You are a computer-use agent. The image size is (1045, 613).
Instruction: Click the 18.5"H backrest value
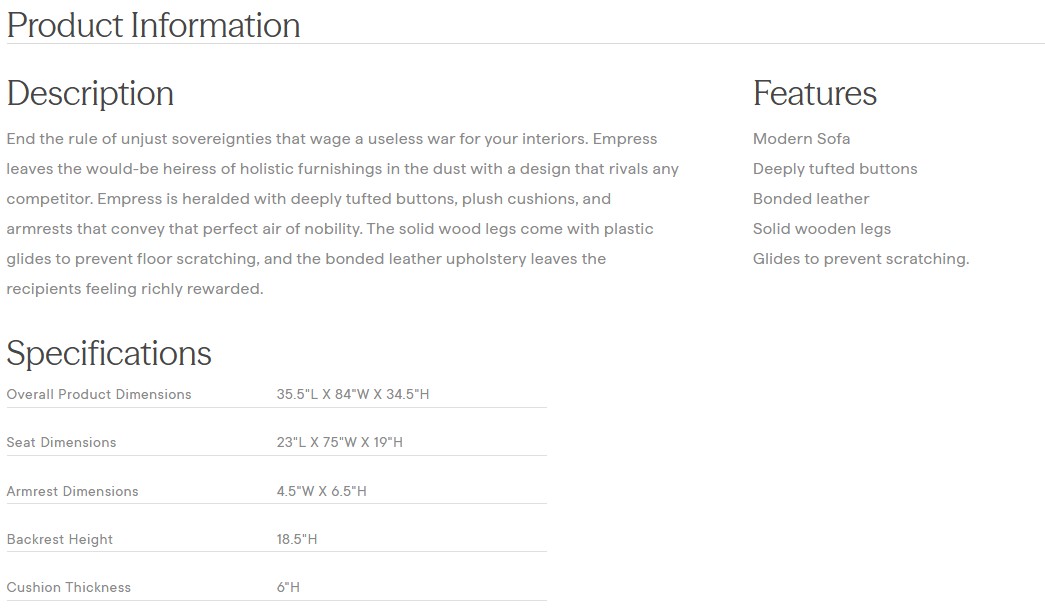[297, 539]
